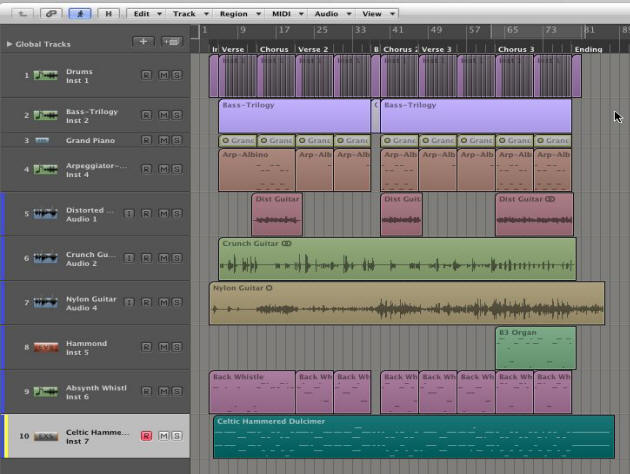Image resolution: width=630 pixels, height=474 pixels.
Task: Expand the Global Tracks disclosure triangle
Action: (x=9, y=44)
